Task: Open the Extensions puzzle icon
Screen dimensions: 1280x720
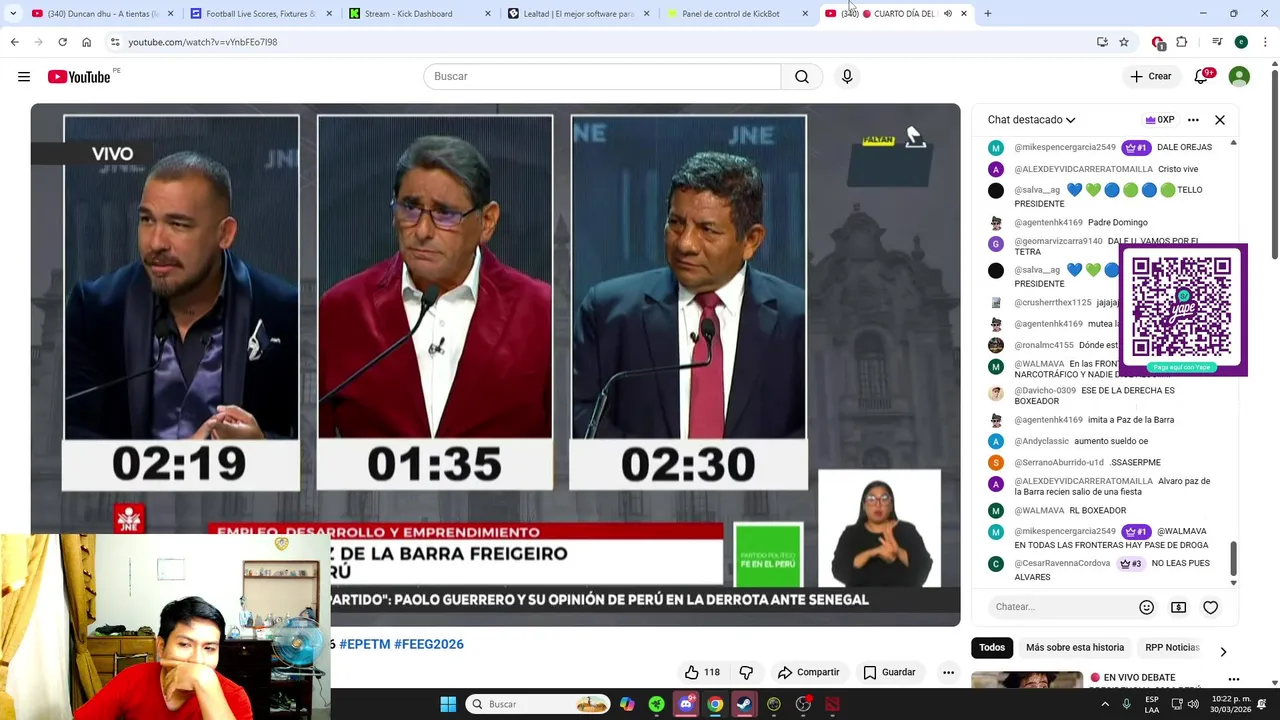Action: [x=1182, y=42]
